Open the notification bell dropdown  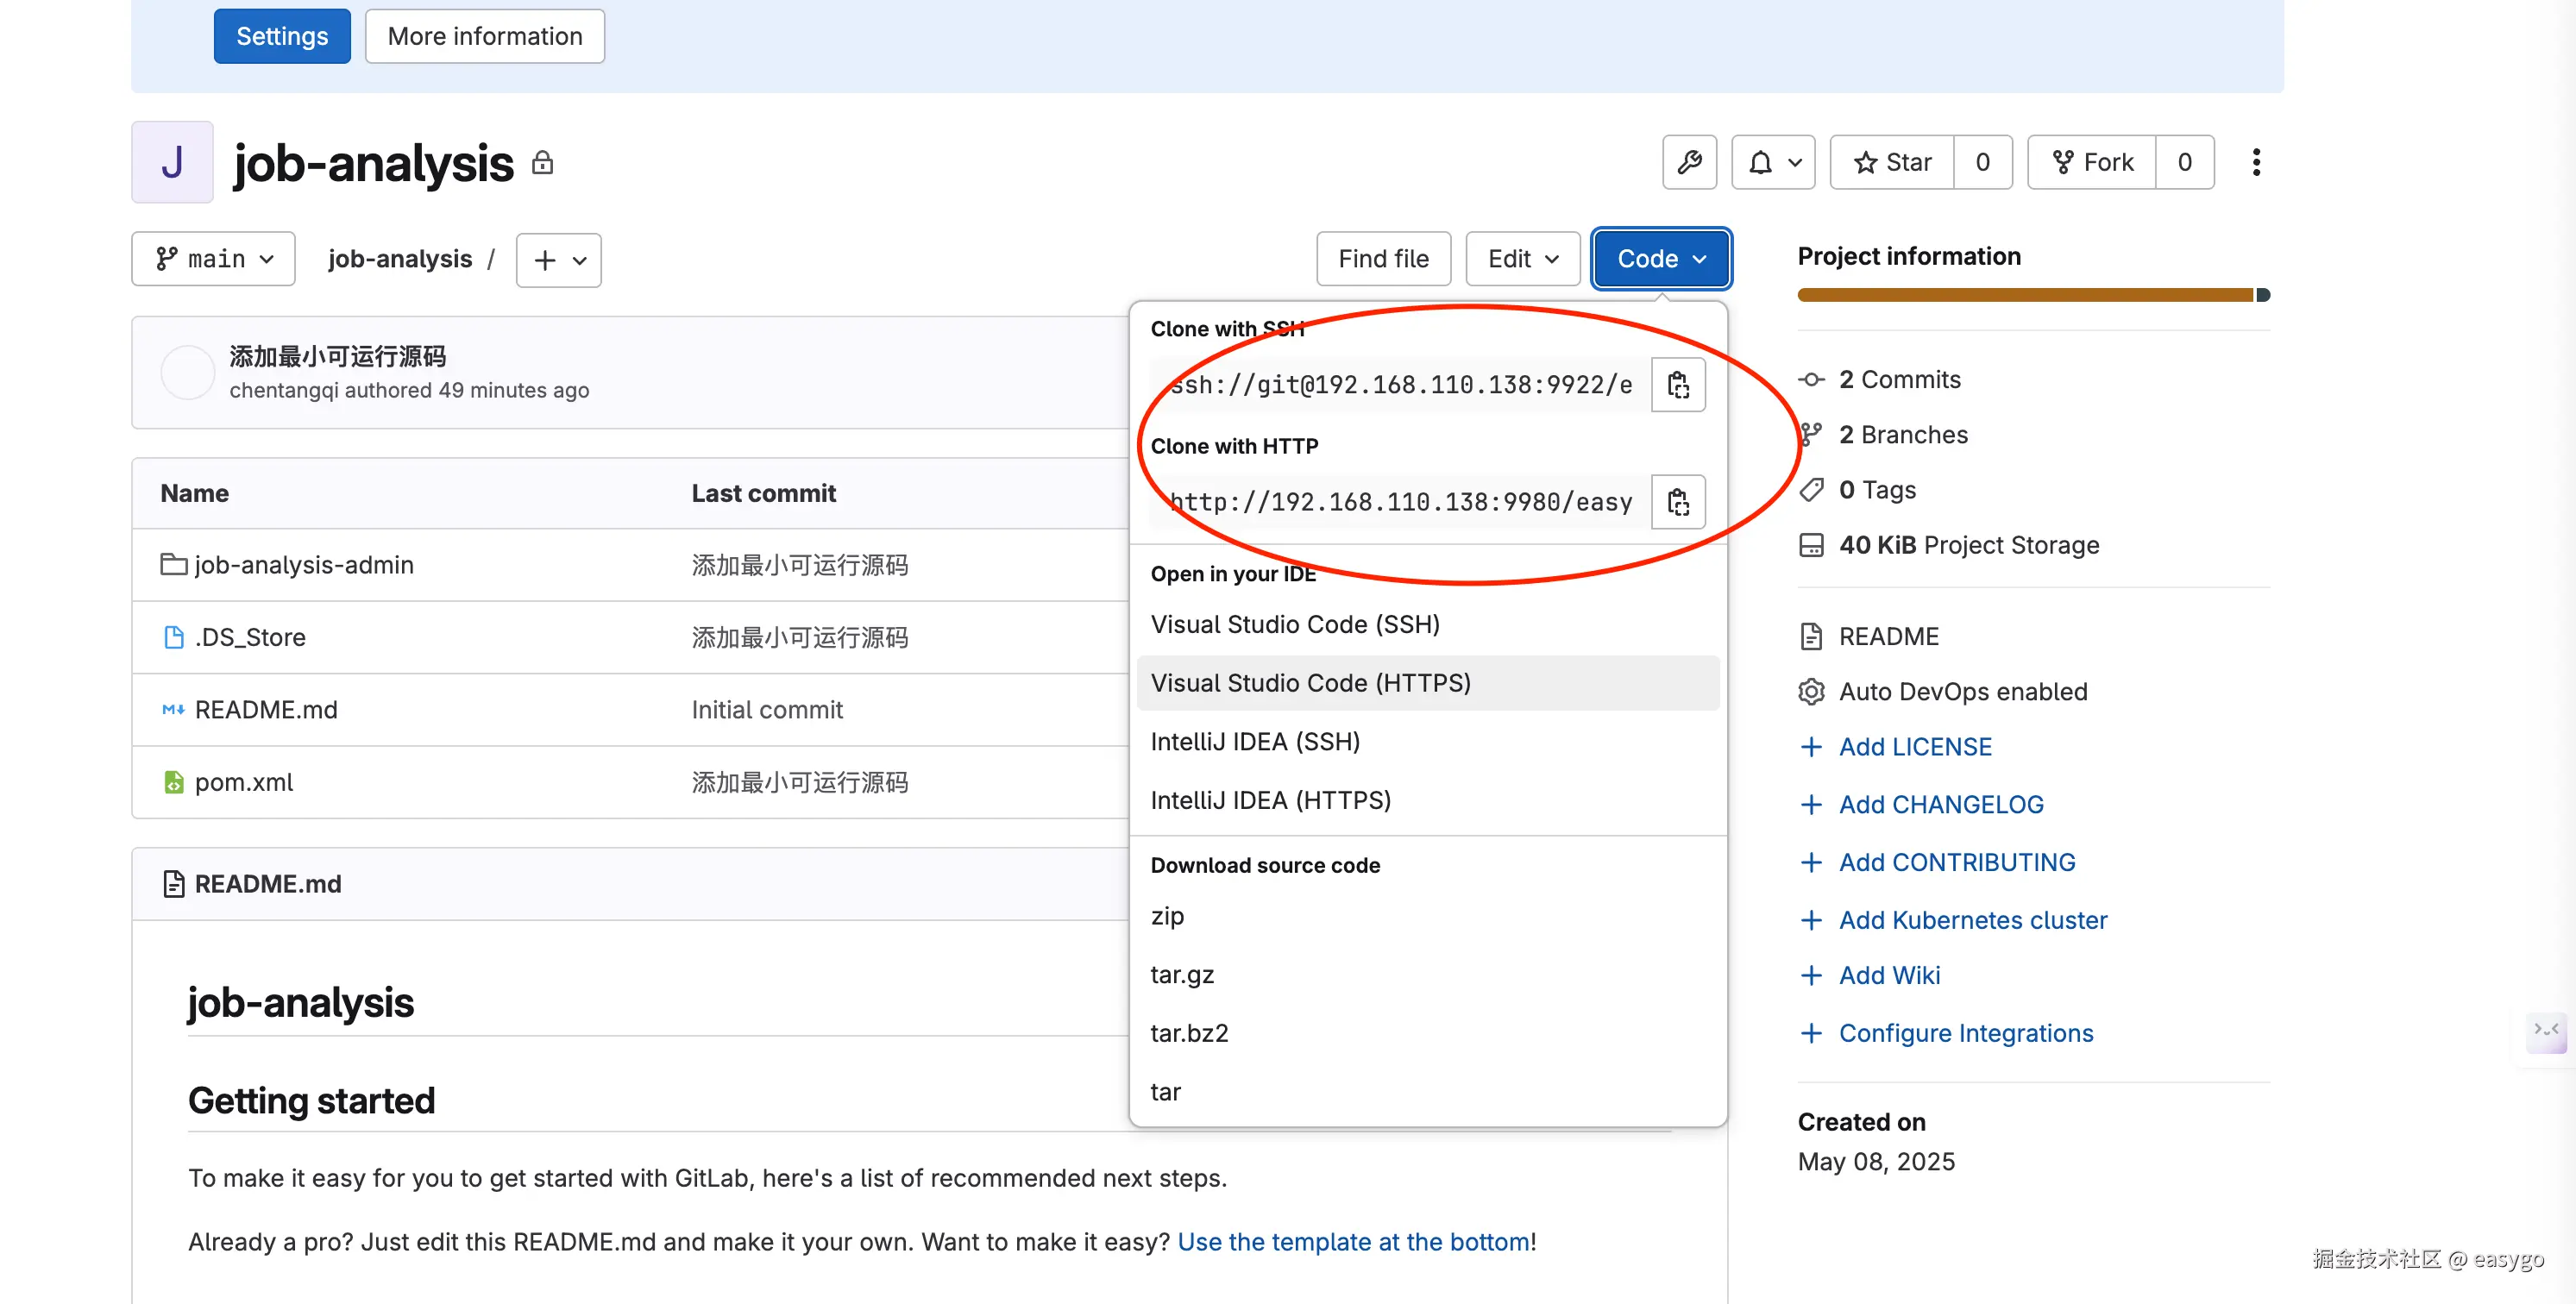1773,162
